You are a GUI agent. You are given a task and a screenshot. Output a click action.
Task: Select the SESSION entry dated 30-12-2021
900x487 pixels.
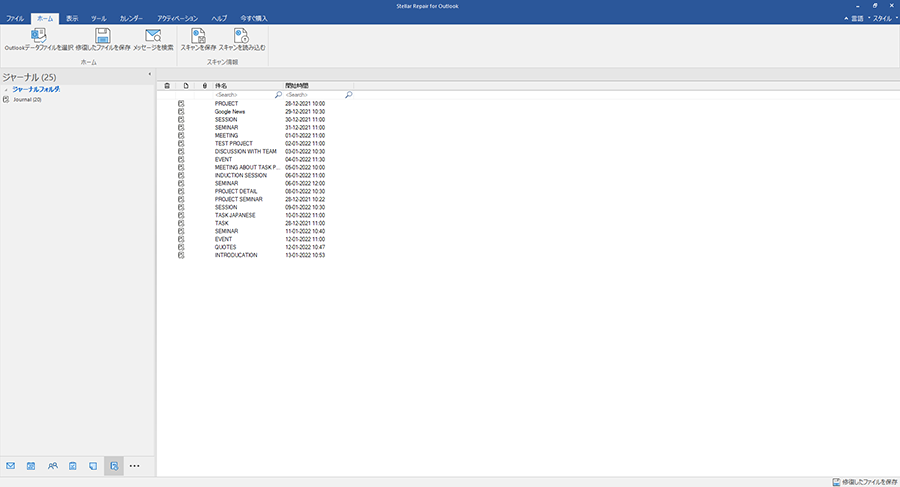click(226, 119)
